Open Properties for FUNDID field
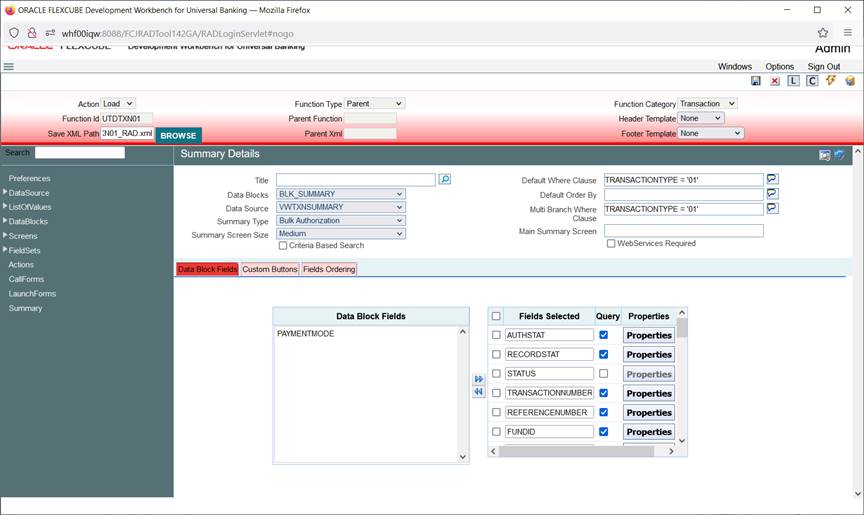This screenshot has width=864, height=515. 649,432
